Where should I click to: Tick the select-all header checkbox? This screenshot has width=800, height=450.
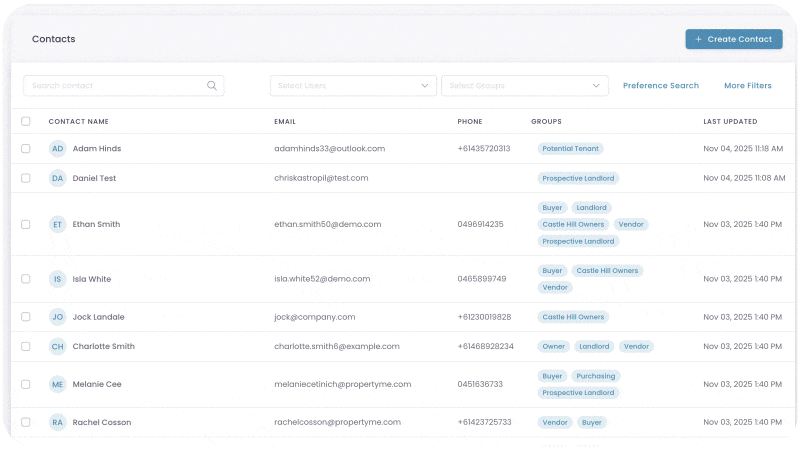pyautogui.click(x=26, y=121)
